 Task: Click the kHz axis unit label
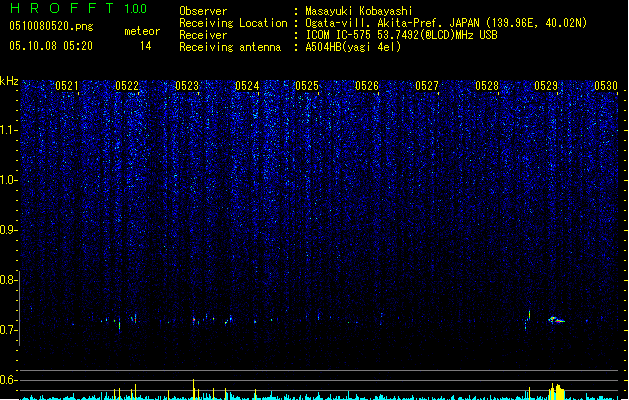[9, 81]
